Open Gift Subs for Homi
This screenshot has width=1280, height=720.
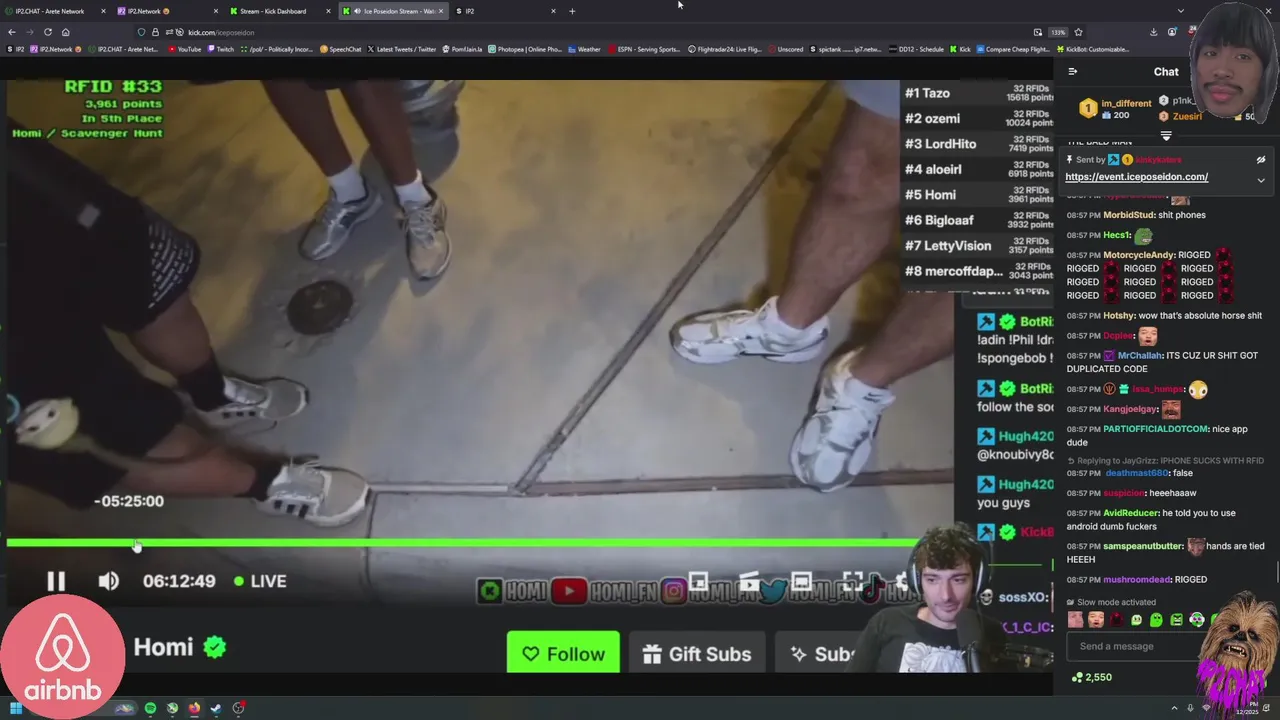697,654
